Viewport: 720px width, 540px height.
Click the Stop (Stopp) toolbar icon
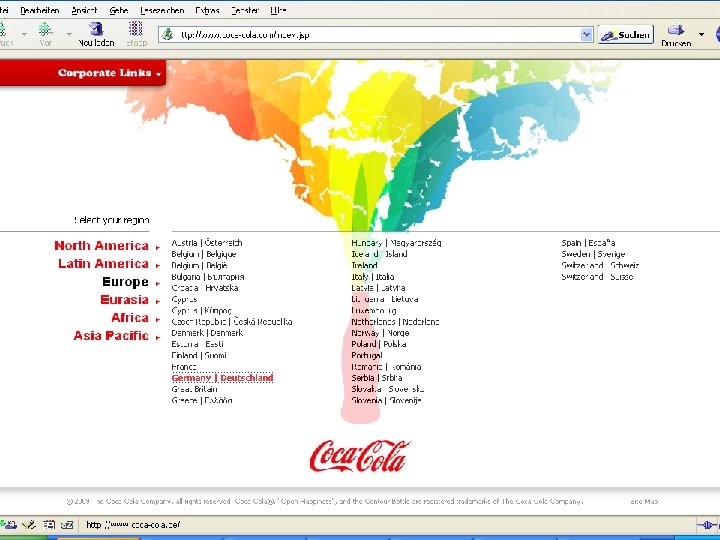[x=136, y=29]
